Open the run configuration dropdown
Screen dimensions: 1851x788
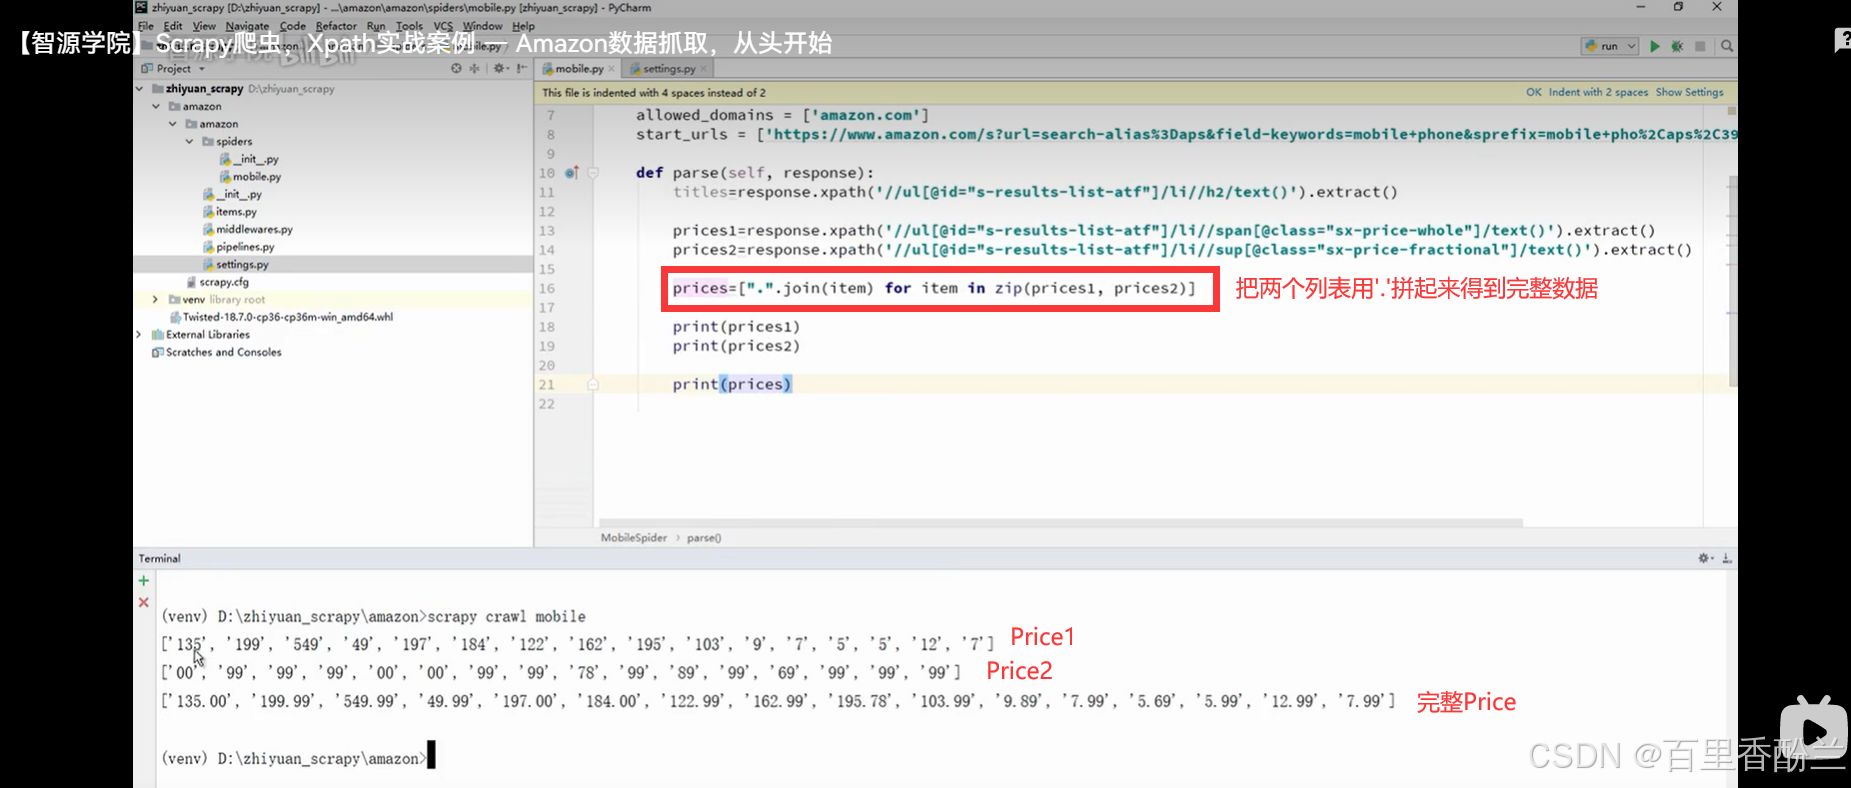[1610, 46]
